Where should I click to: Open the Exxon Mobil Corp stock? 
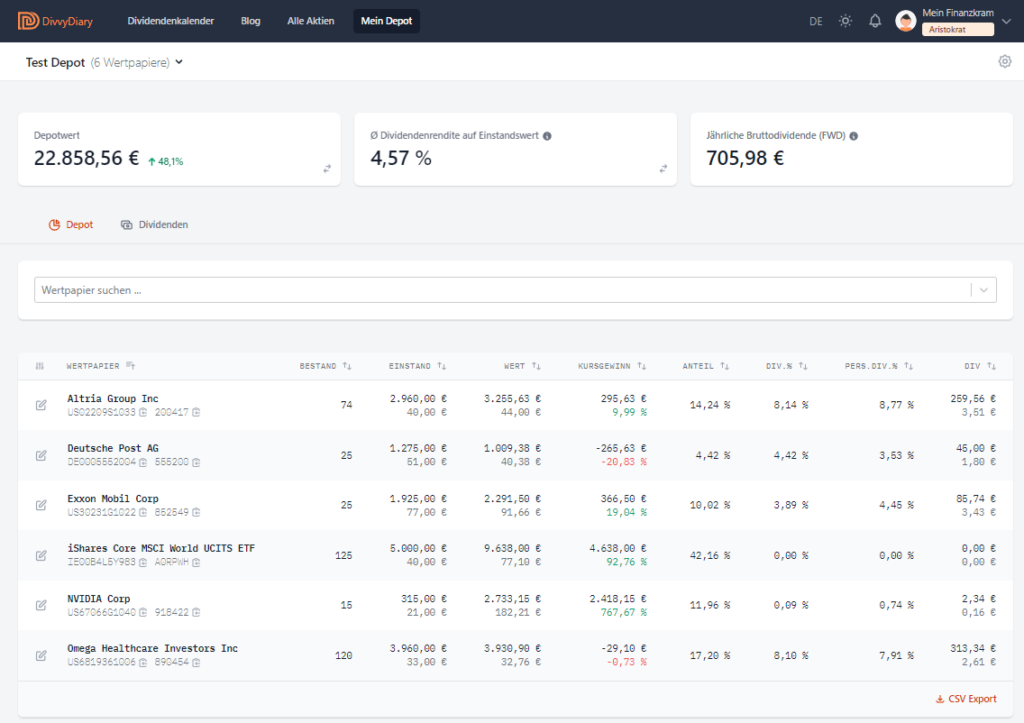(x=112, y=498)
